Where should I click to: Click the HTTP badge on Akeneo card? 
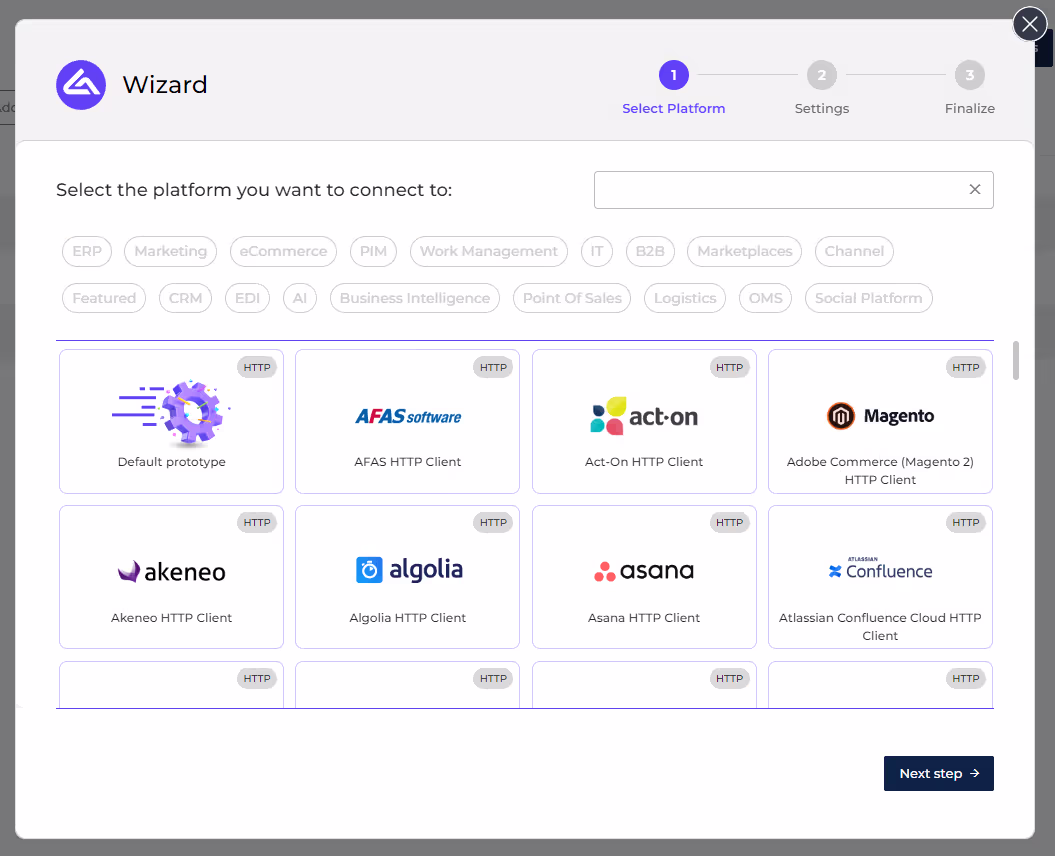[257, 522]
